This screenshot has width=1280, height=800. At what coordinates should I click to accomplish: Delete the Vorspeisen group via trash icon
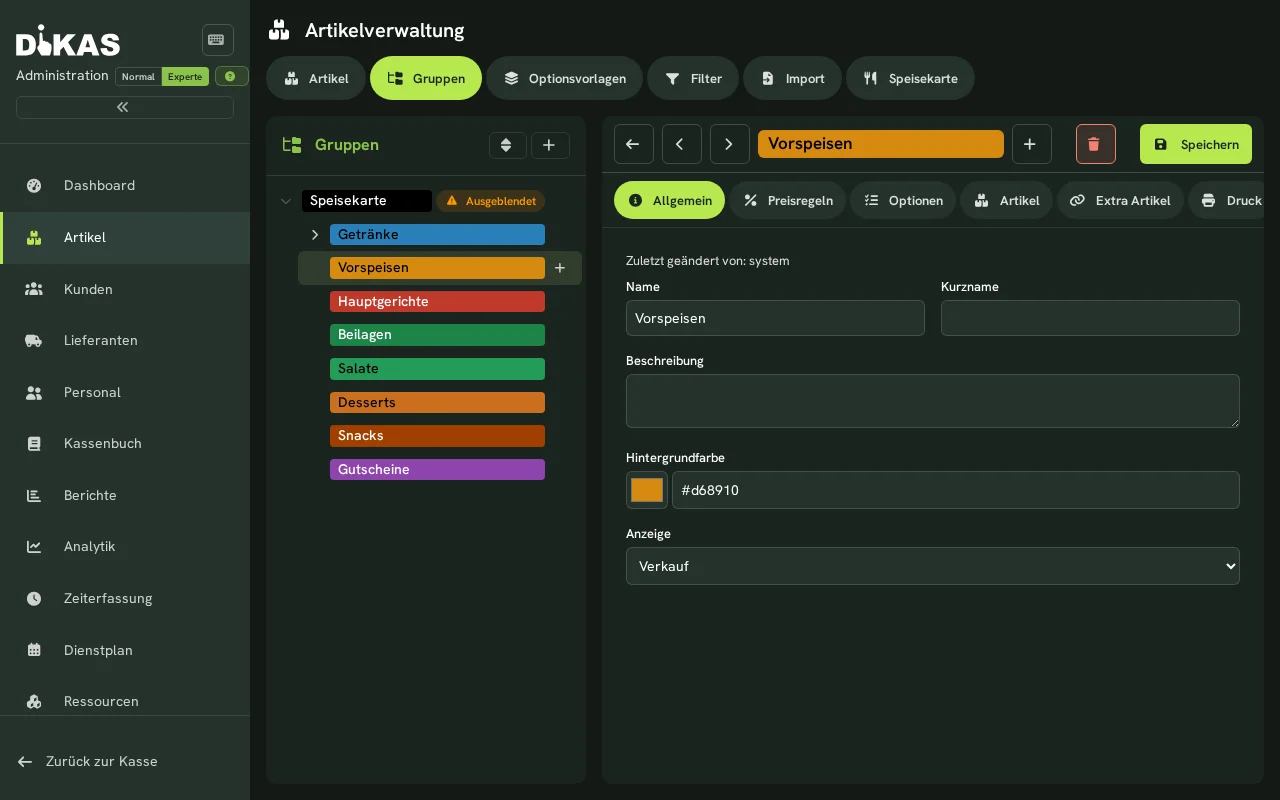pyautogui.click(x=1096, y=144)
